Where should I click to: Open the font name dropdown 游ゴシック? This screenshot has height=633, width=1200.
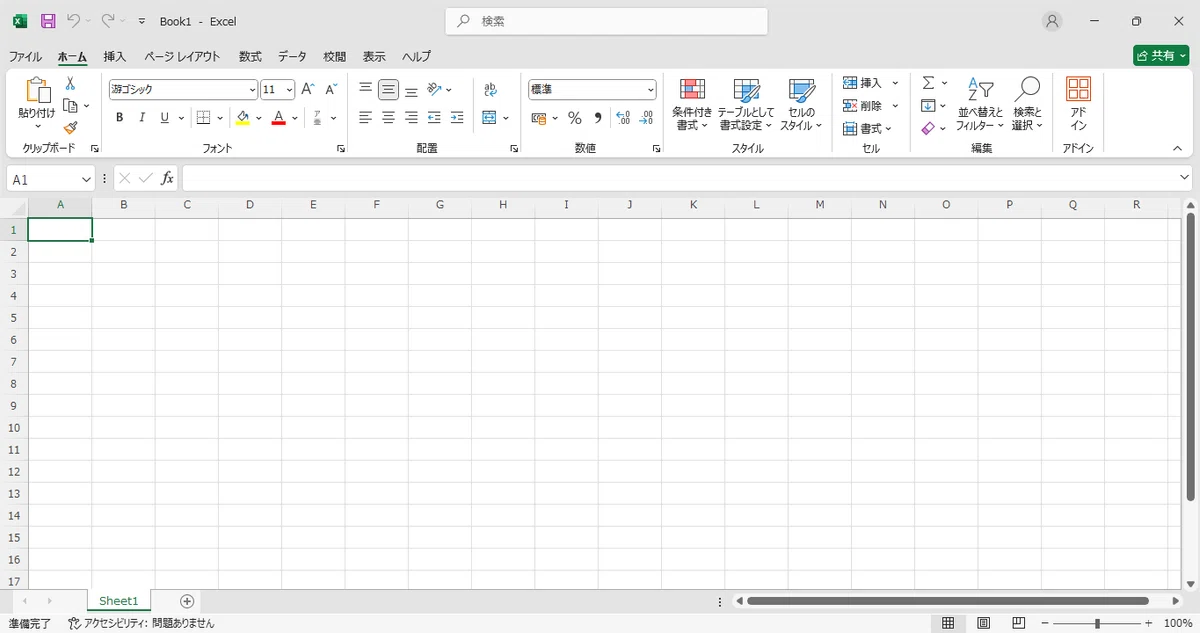click(x=252, y=90)
